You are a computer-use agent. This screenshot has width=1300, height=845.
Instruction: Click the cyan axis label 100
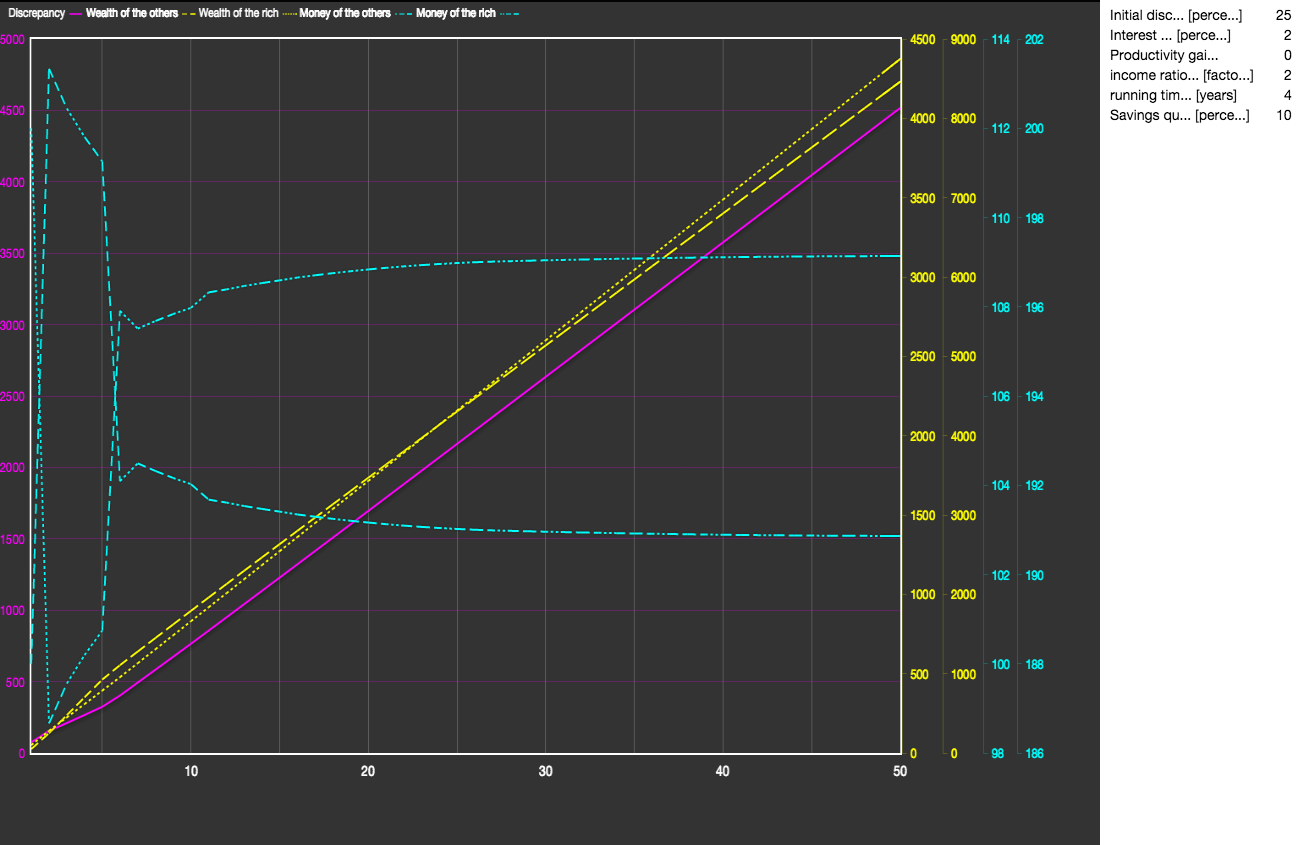coord(1000,665)
